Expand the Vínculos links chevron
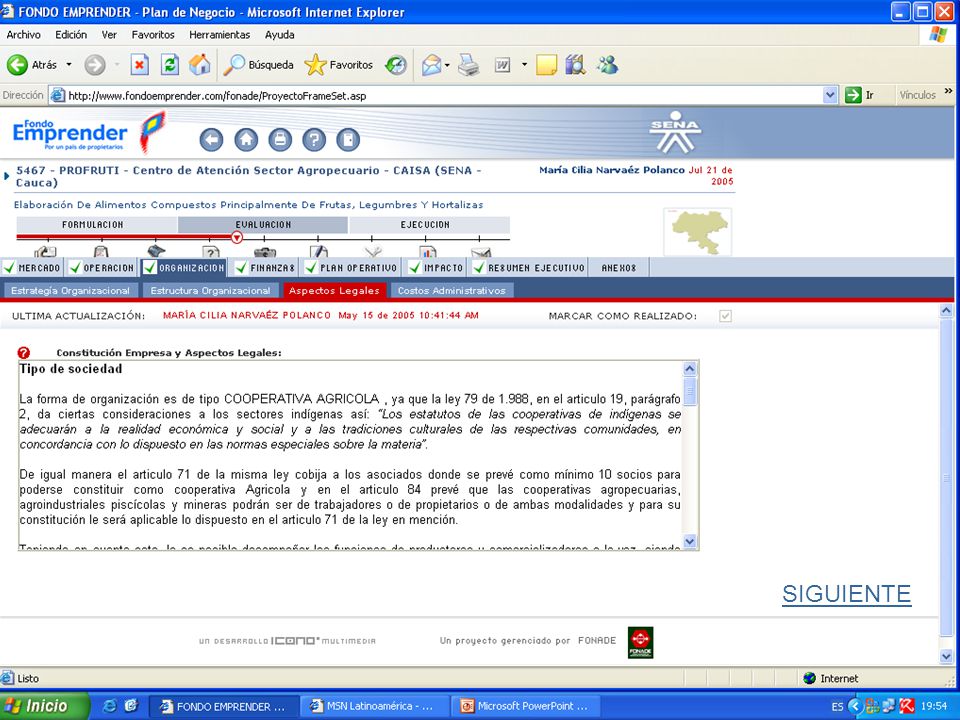Screen dimensions: 960x720 (x=948, y=91)
